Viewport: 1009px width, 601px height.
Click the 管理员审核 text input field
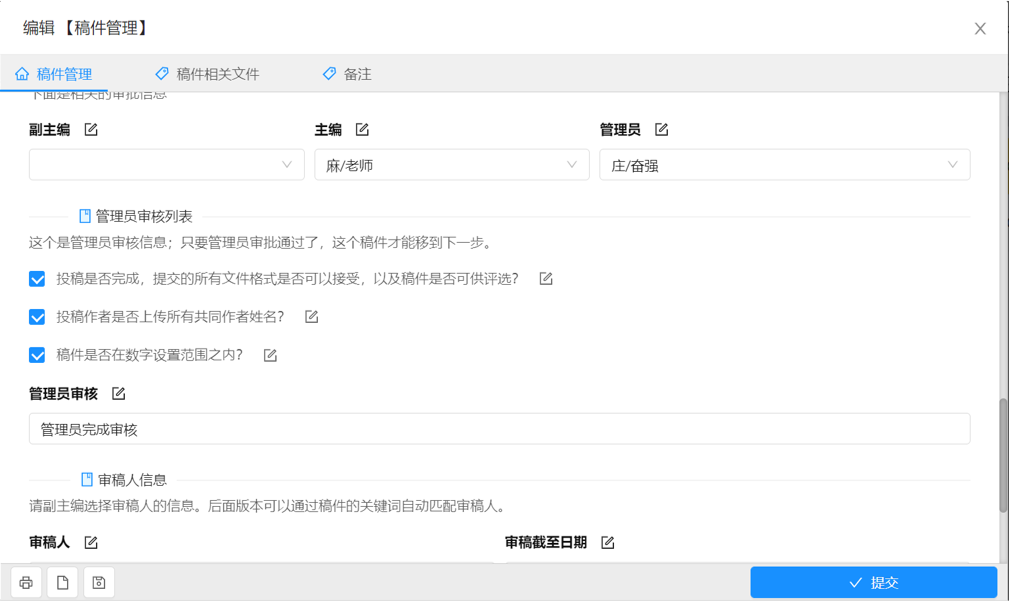coord(499,429)
